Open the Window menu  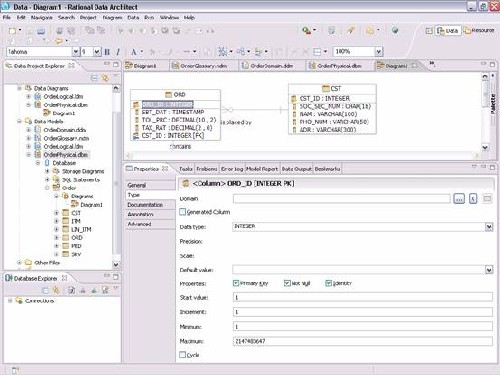pyautogui.click(x=169, y=17)
